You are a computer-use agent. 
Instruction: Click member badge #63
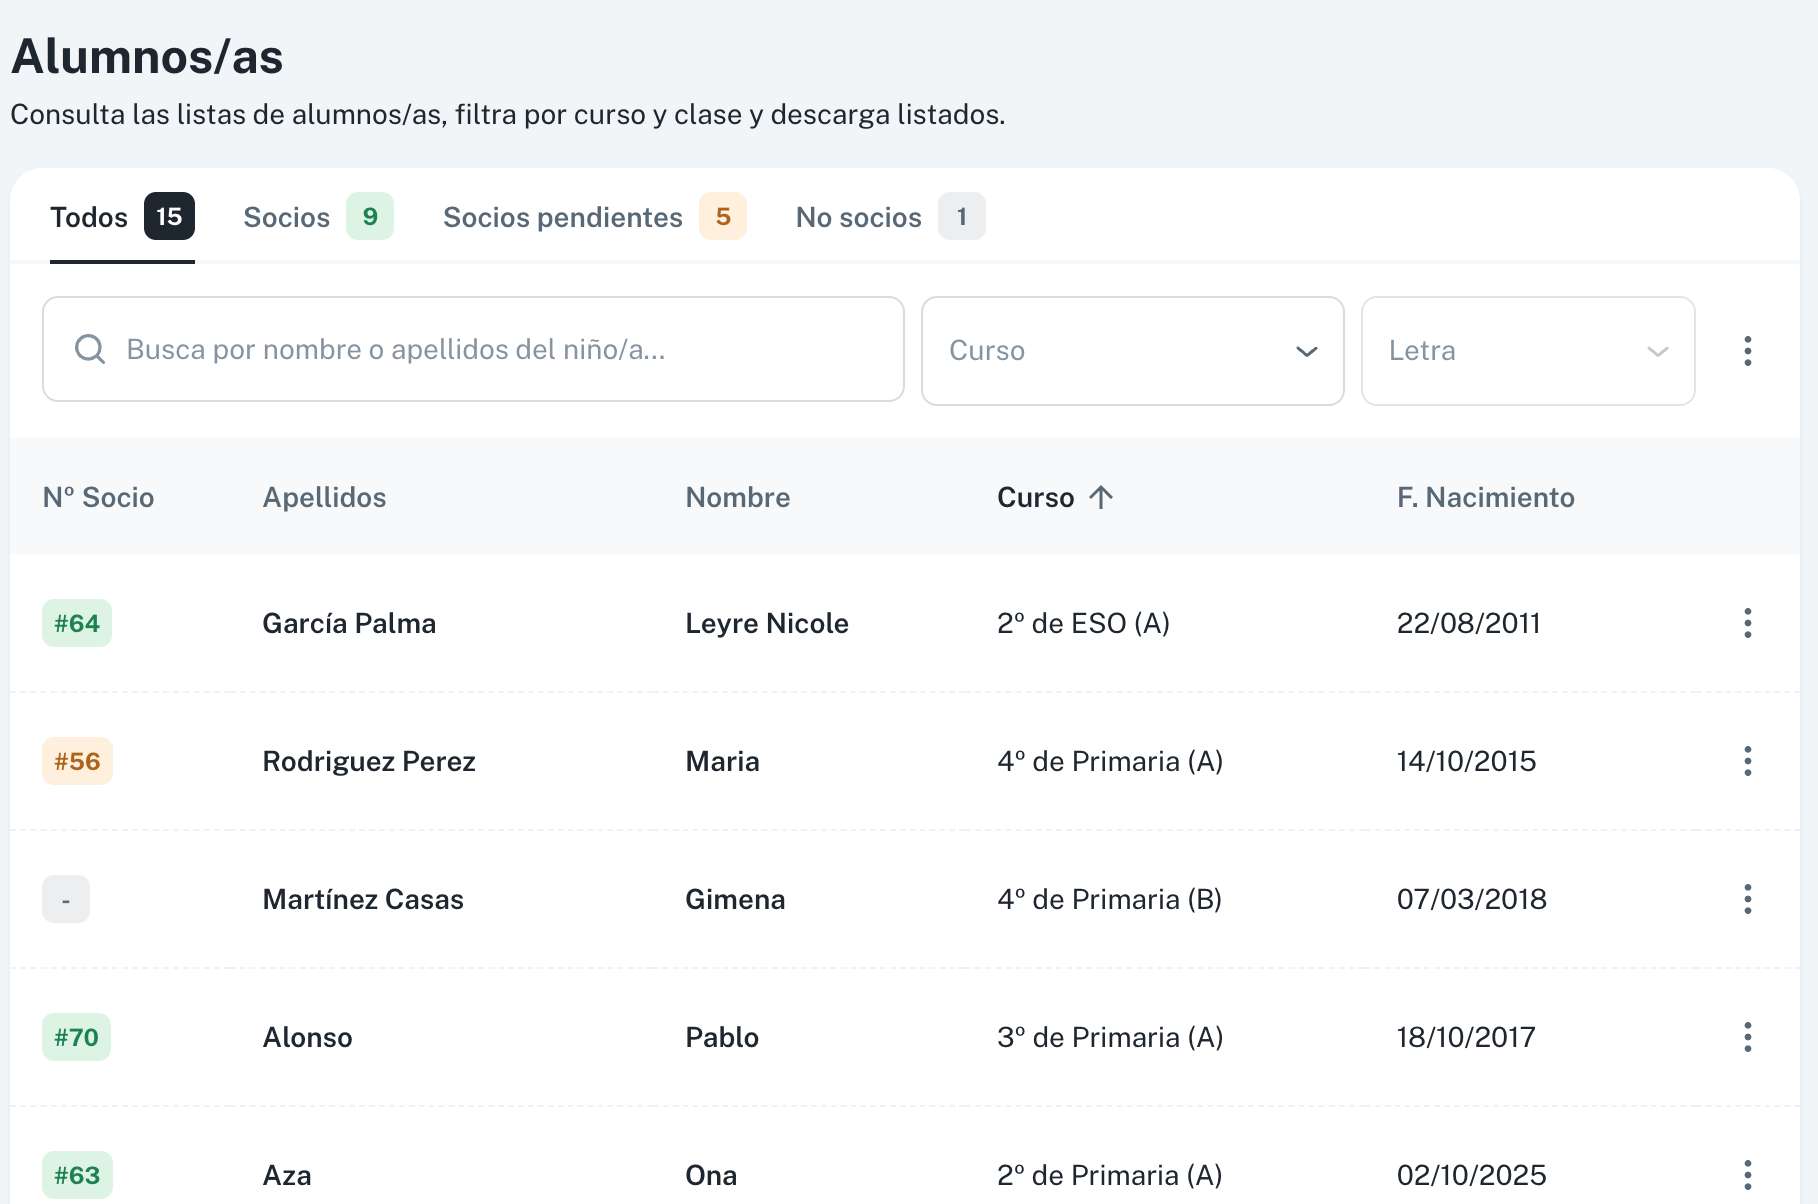[x=77, y=1175]
